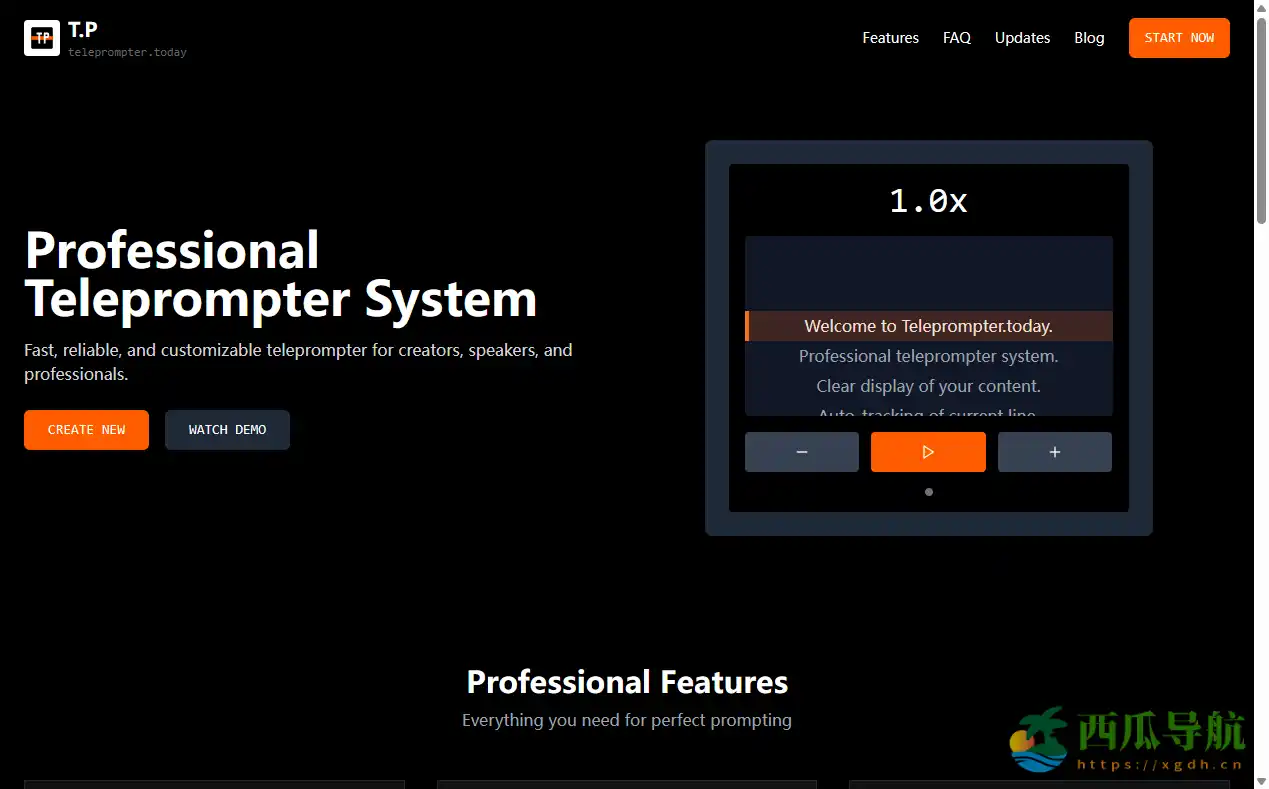
Task: Increase speed with the plus icon
Action: 1054,452
